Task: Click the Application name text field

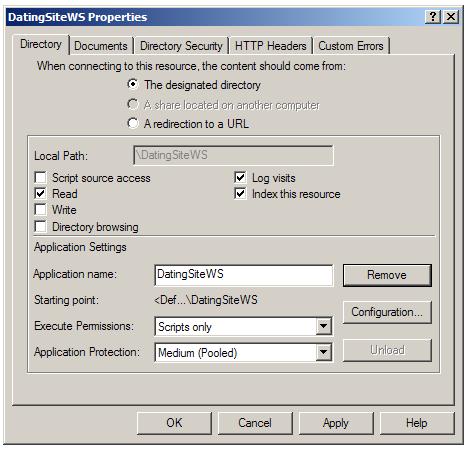Action: (x=244, y=275)
